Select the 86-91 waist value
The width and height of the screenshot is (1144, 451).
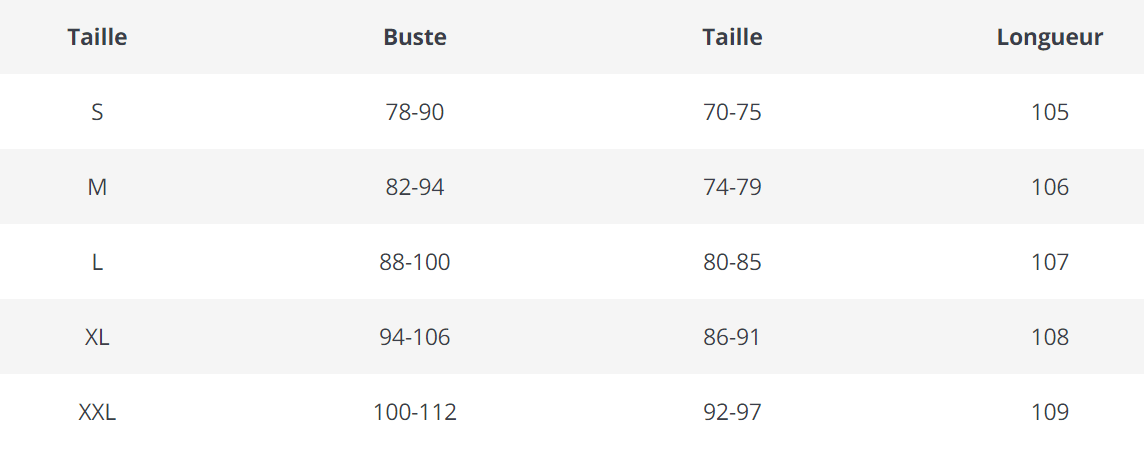tap(732, 337)
